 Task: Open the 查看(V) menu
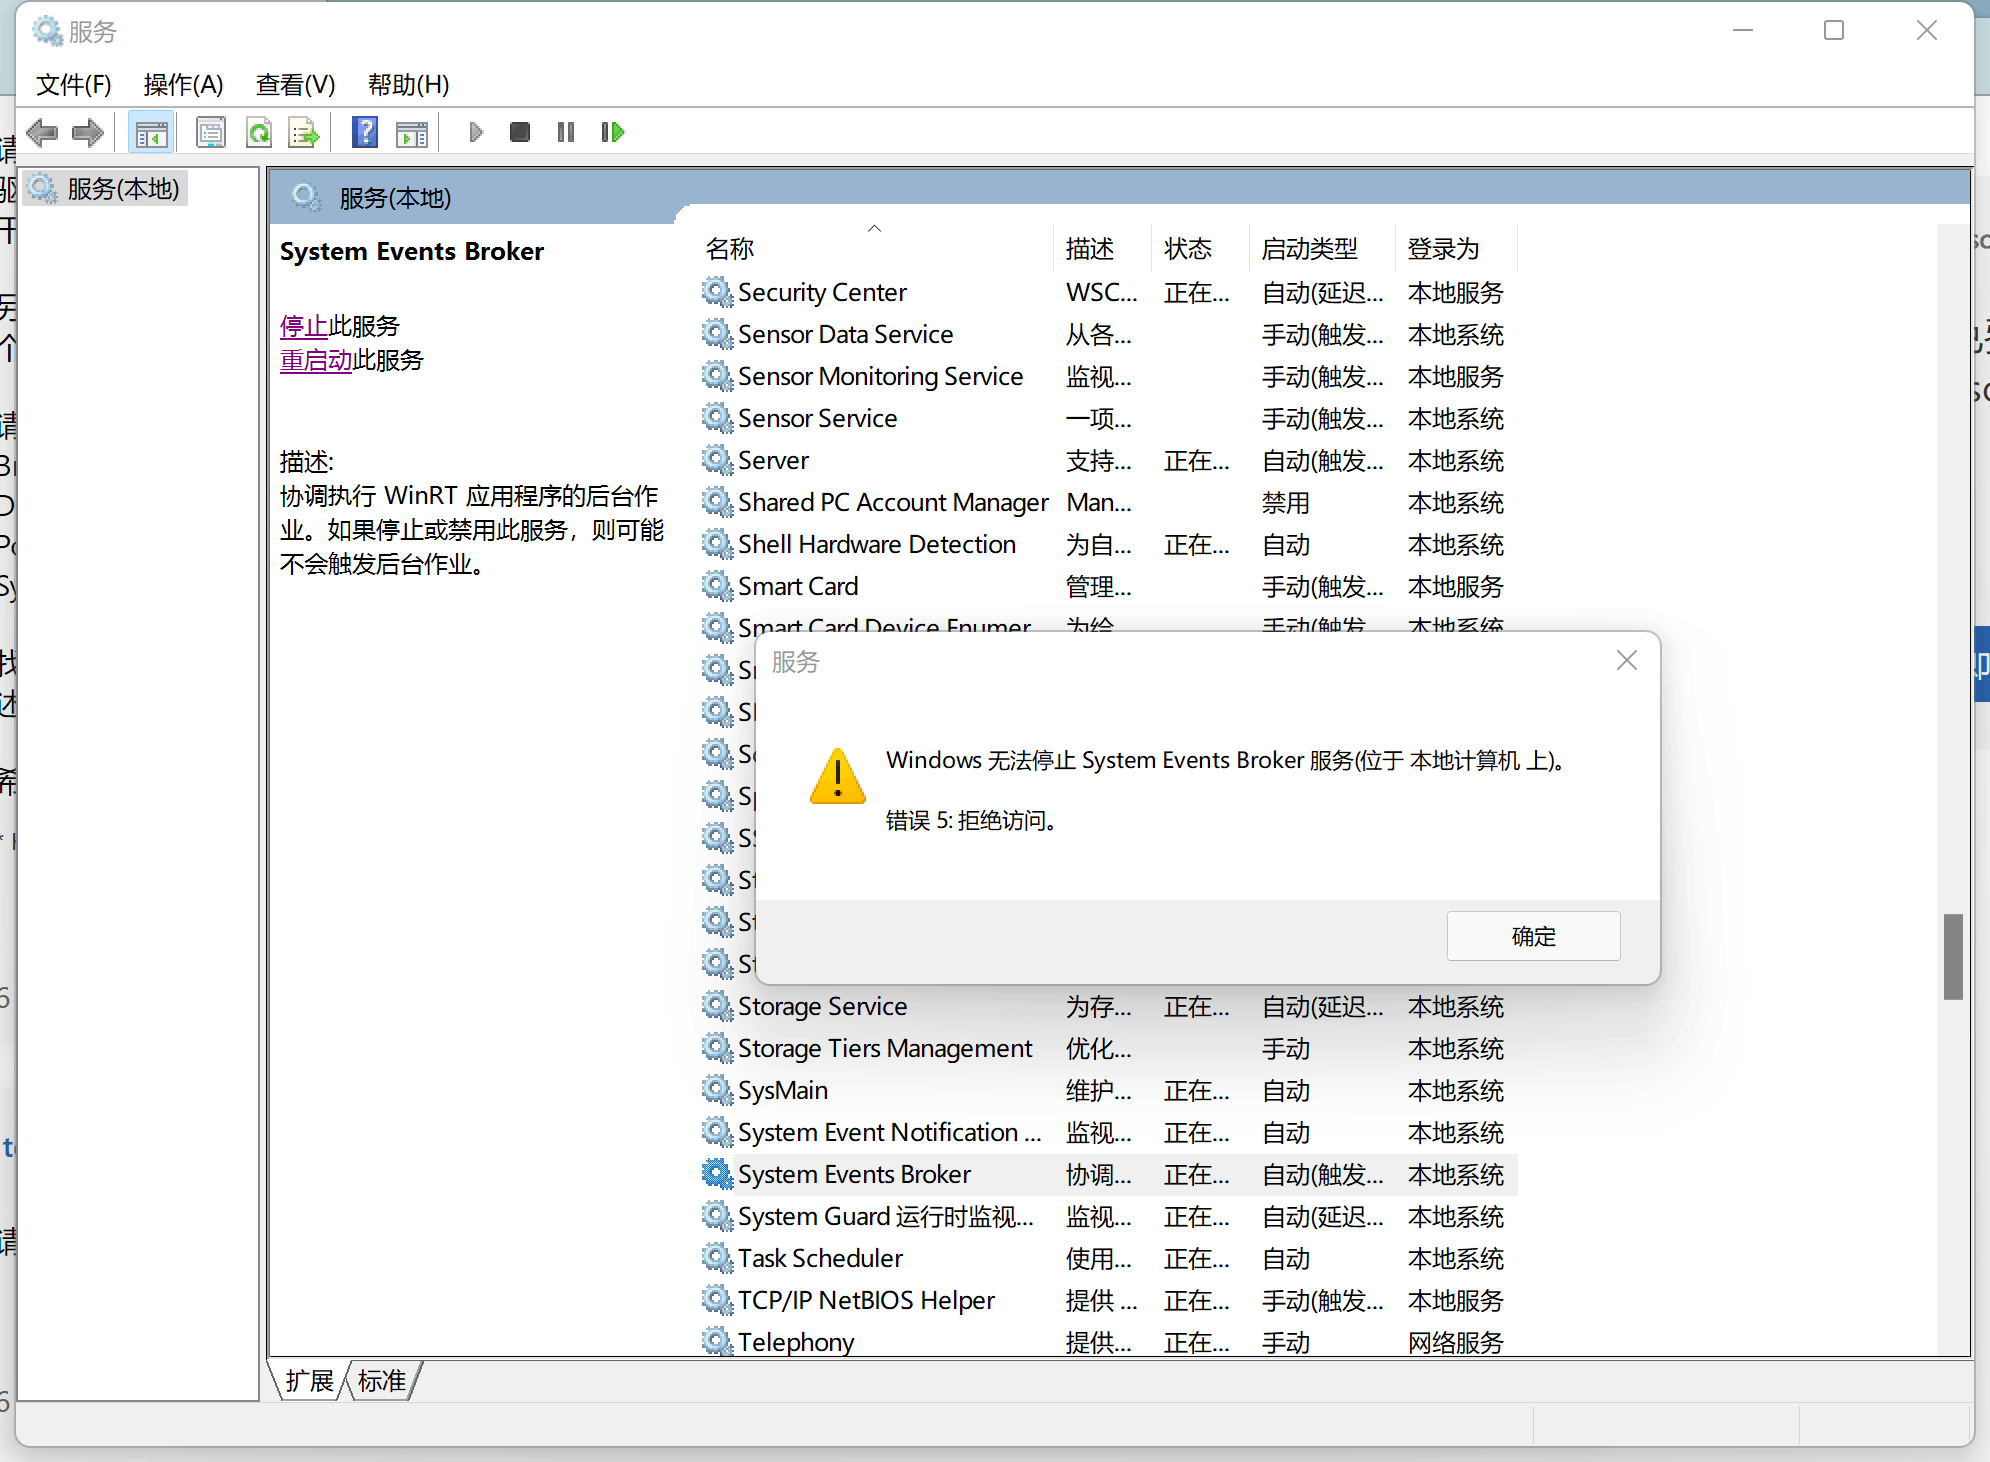click(295, 85)
